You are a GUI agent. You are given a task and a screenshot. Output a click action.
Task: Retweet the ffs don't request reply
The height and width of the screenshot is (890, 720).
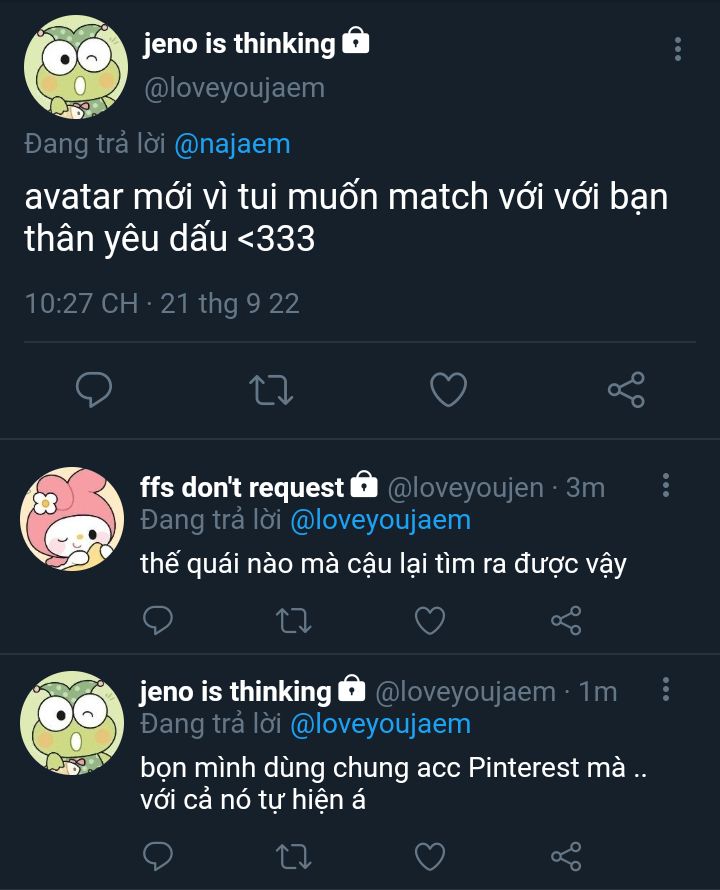294,621
